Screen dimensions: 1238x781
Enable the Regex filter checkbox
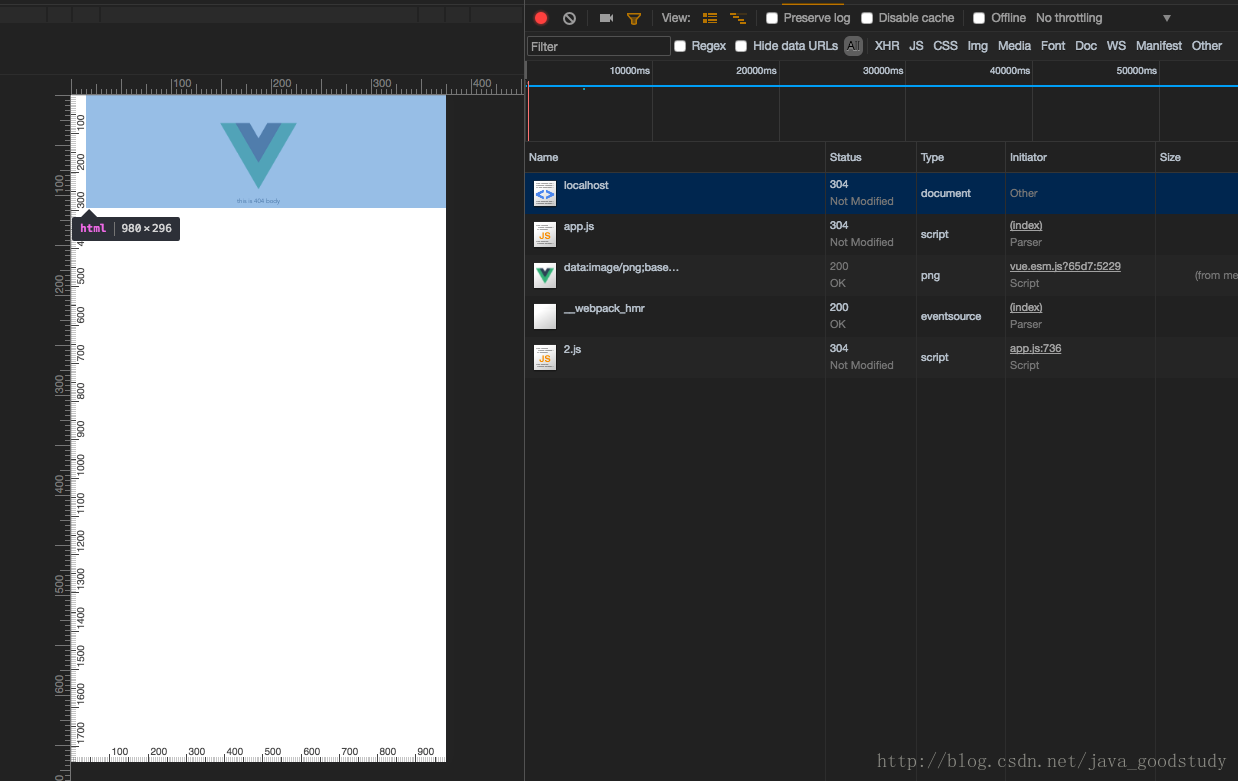click(x=680, y=46)
